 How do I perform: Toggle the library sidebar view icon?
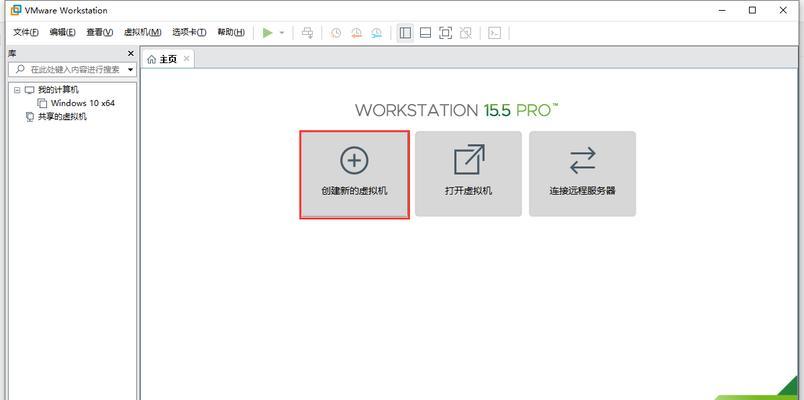tap(405, 33)
